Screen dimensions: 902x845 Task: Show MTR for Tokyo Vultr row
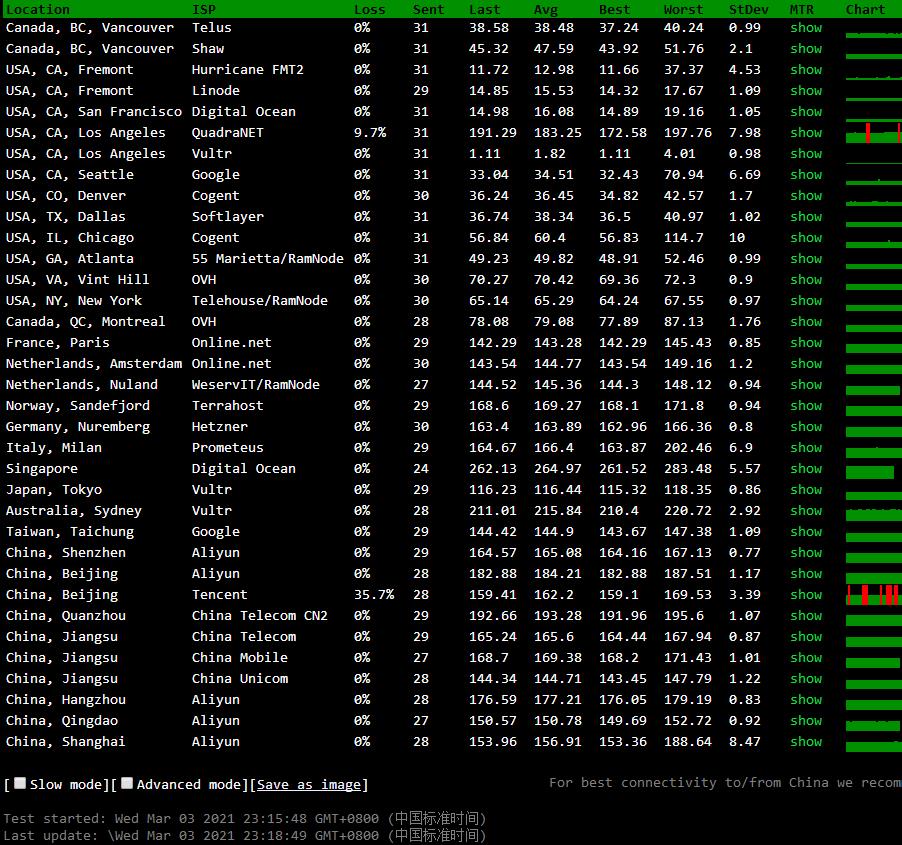806,490
